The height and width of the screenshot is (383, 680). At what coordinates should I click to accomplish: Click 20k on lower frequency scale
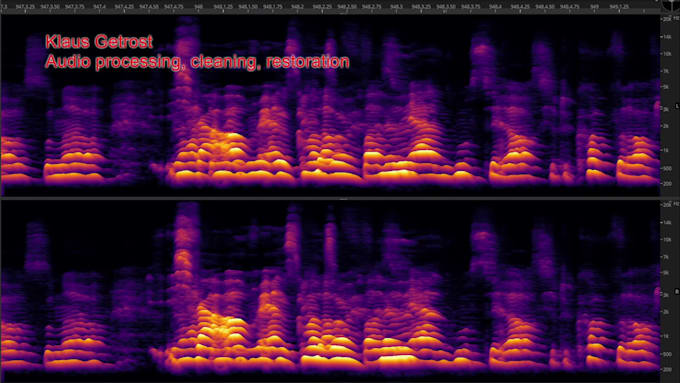667,205
